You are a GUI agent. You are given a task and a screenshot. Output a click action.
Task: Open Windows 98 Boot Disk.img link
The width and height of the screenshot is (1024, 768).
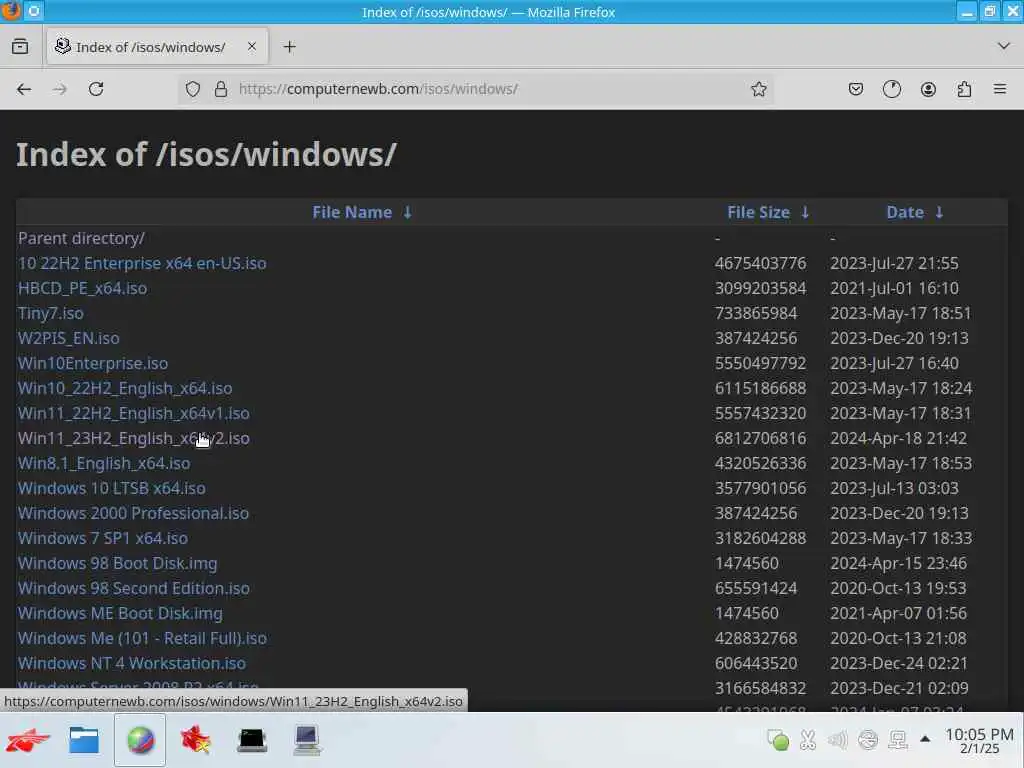(x=118, y=564)
